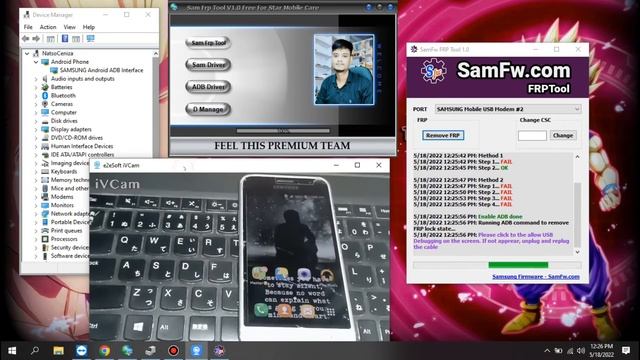The image size is (640, 360).
Task: Click the Cameras device category icon
Action: [45, 104]
